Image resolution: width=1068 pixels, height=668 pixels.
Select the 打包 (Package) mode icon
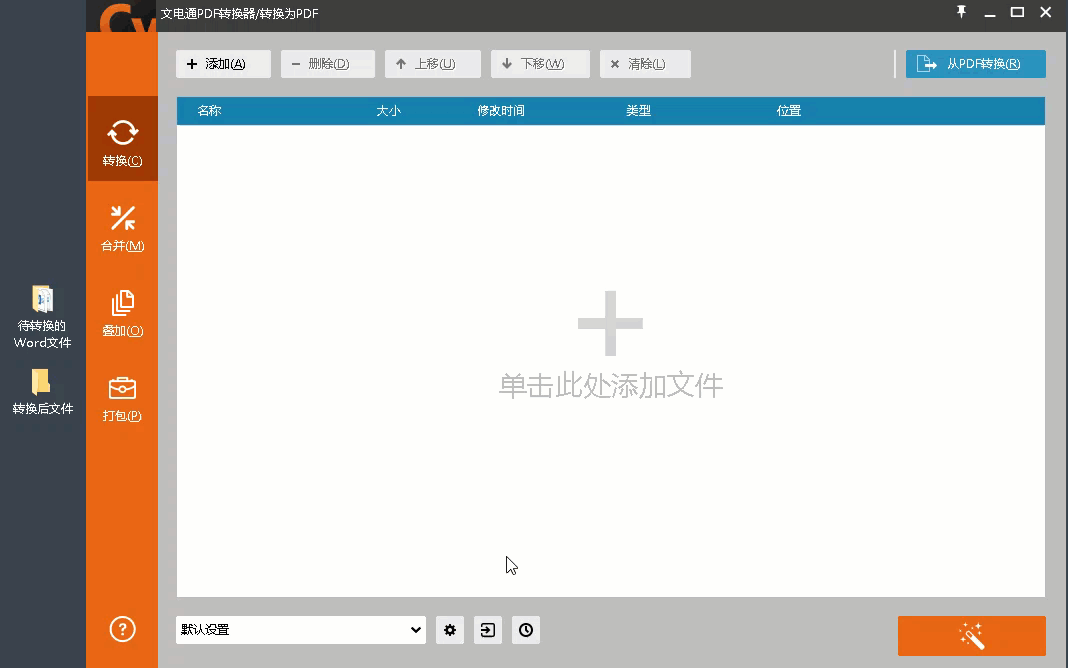(122, 399)
